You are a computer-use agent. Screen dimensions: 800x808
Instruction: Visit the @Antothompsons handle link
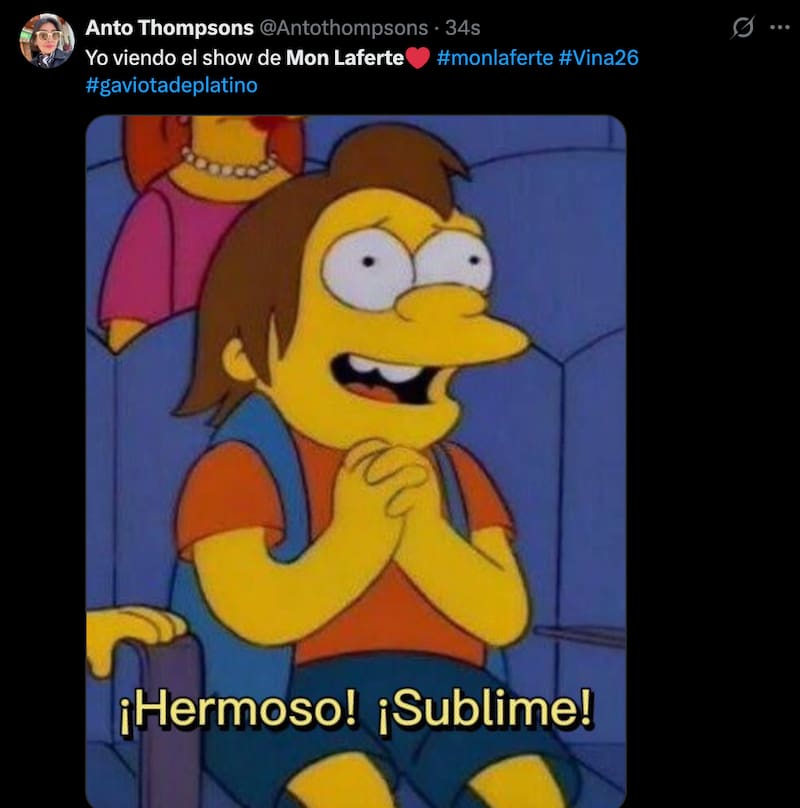(x=343, y=28)
